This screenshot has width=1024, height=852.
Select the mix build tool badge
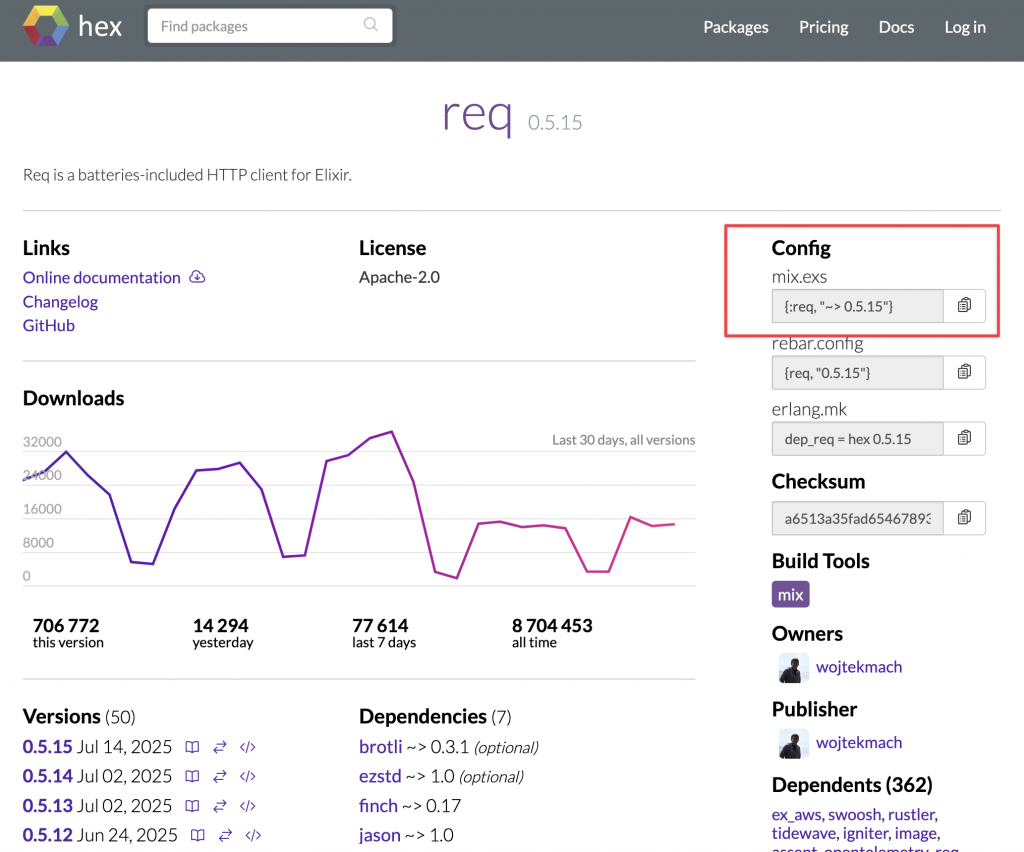(790, 595)
